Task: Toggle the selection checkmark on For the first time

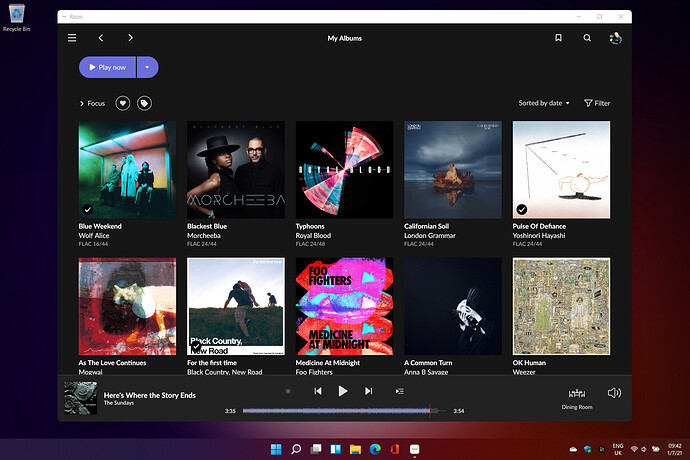Action: (x=196, y=346)
